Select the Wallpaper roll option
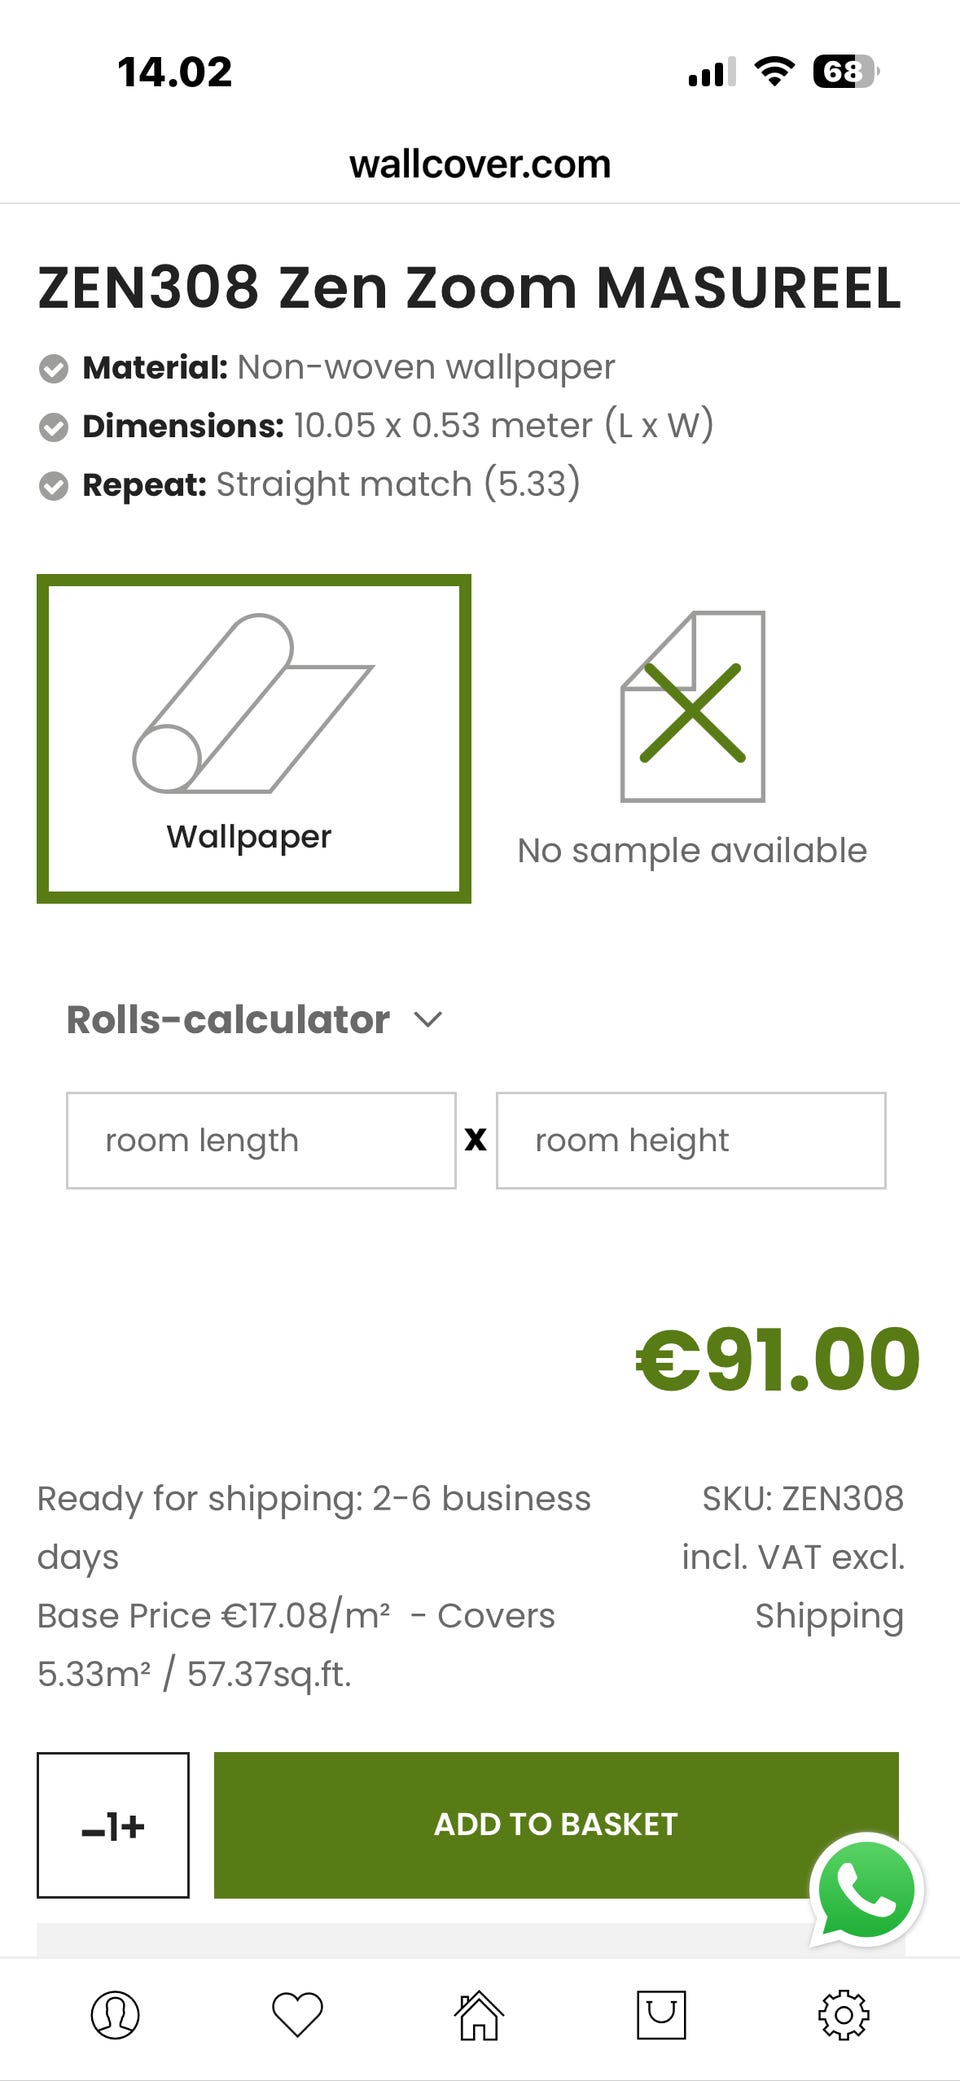This screenshot has height=2081, width=960. pyautogui.click(x=254, y=738)
